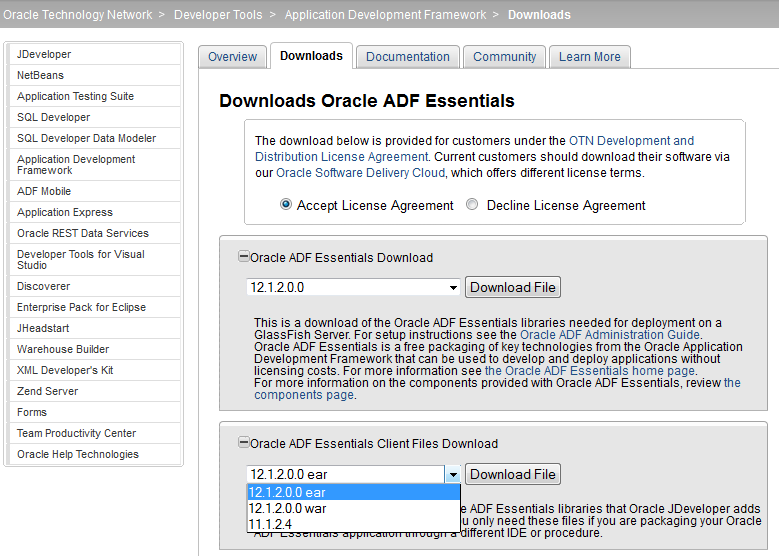Image resolution: width=779 pixels, height=556 pixels.
Task: Open Warehouse Builder in sidebar
Action: click(95, 349)
